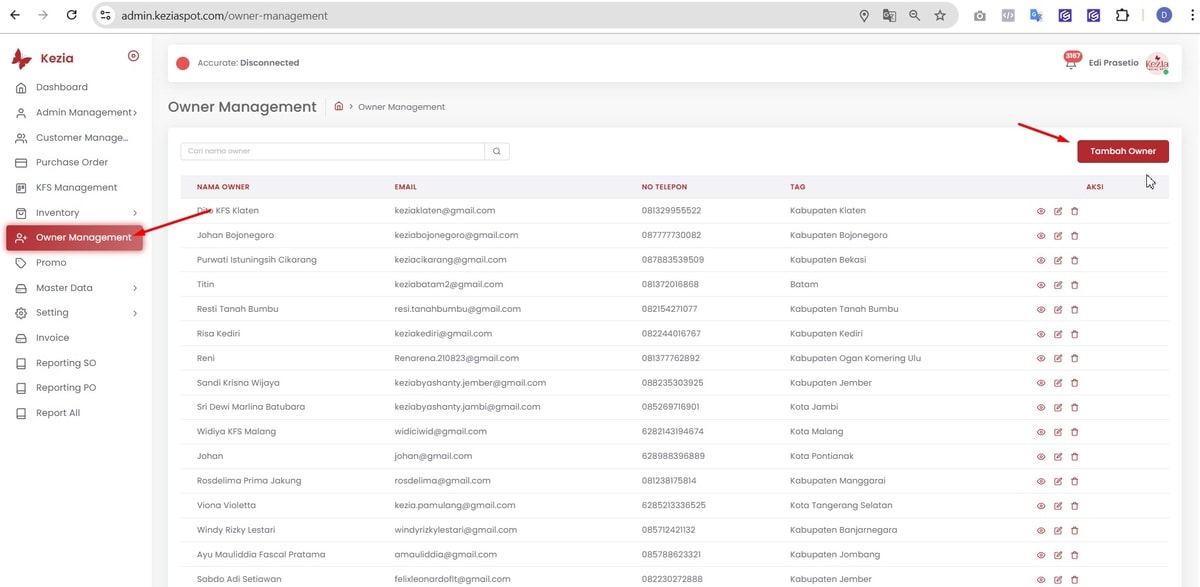Click the home breadcrumb icon
The image size is (1200, 587).
[x=339, y=106]
